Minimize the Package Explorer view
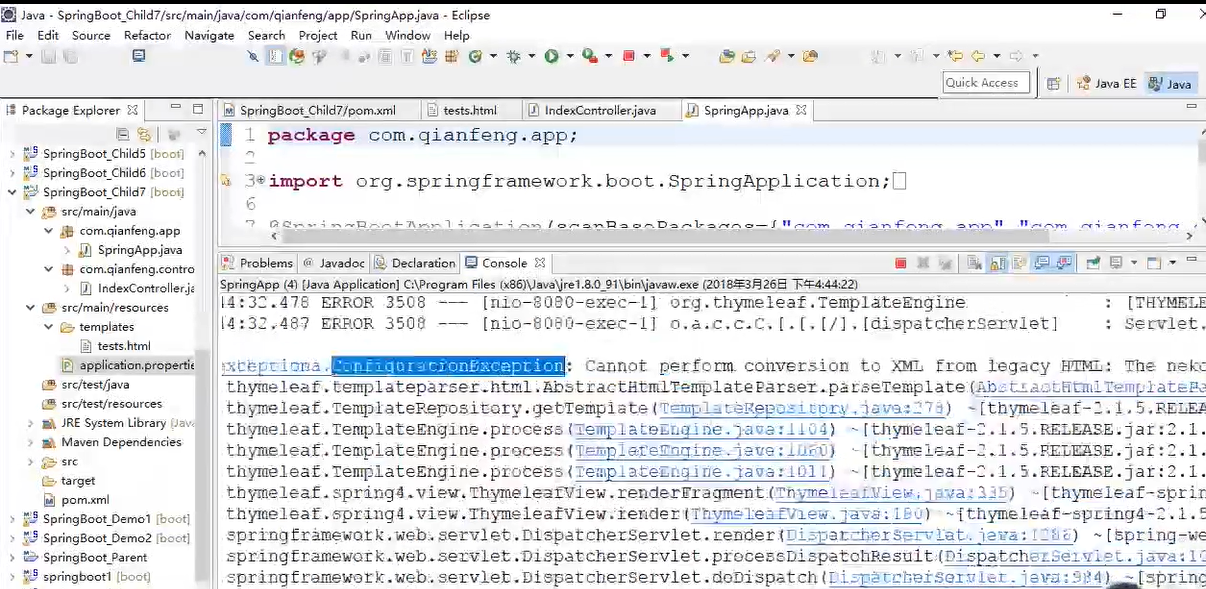The width and height of the screenshot is (1206, 589). pyautogui.click(x=176, y=108)
